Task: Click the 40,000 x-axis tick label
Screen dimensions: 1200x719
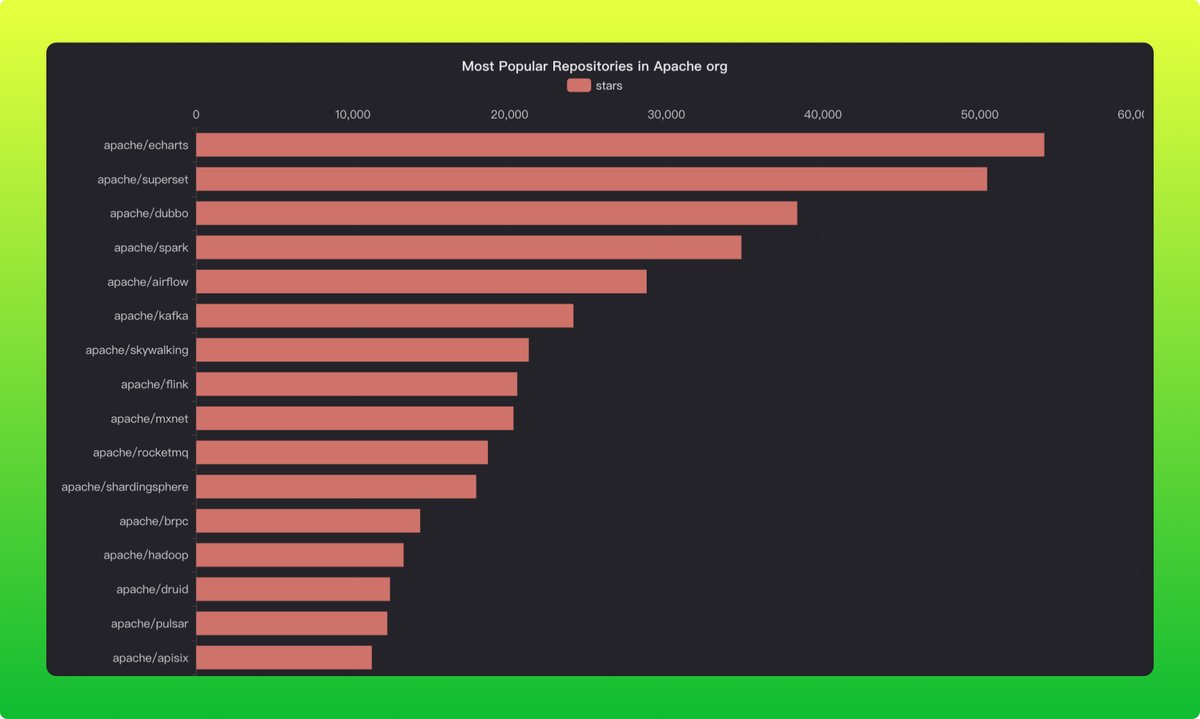Action: point(823,115)
